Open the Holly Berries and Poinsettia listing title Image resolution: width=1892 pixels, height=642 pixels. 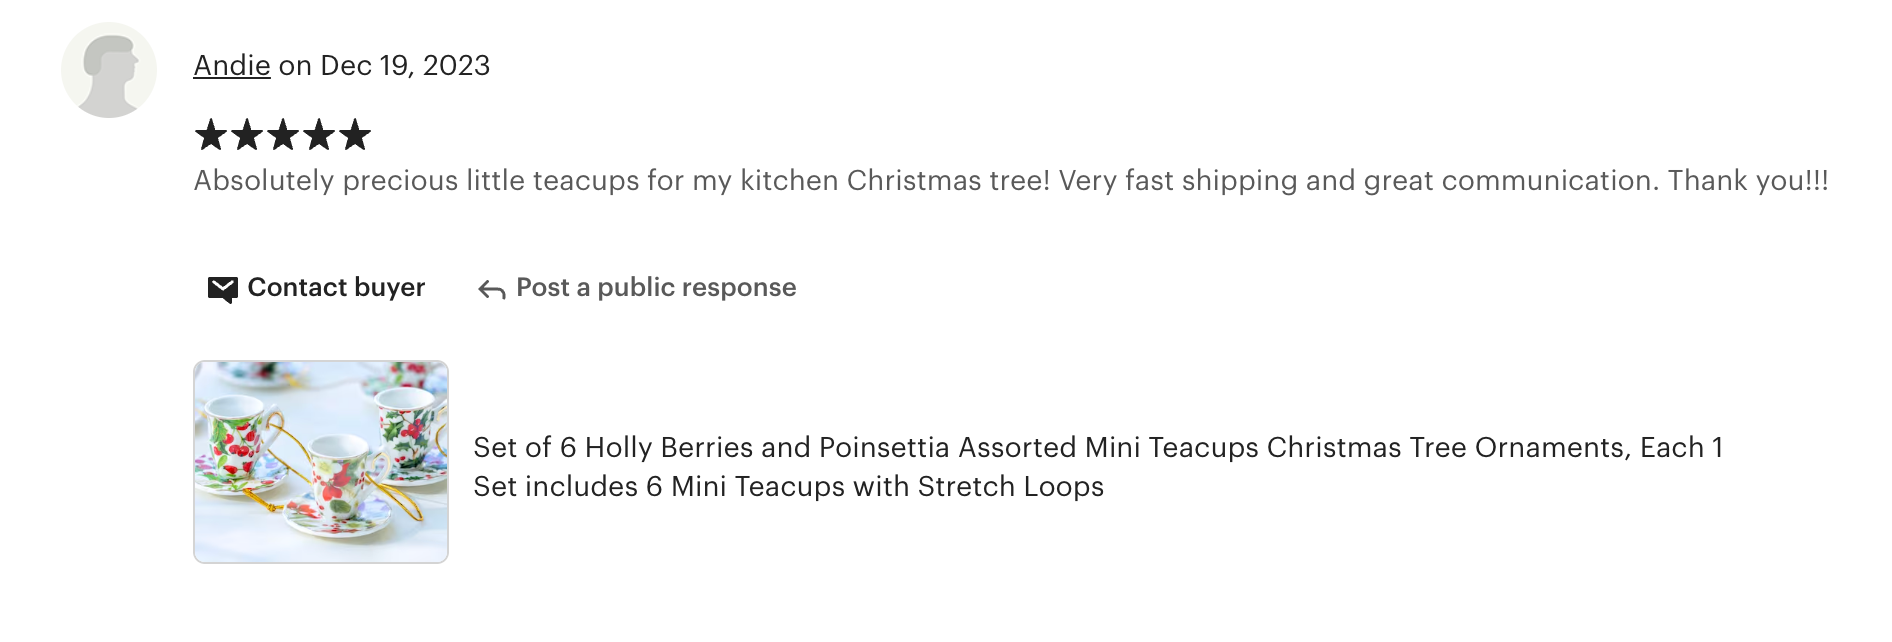click(x=1097, y=448)
